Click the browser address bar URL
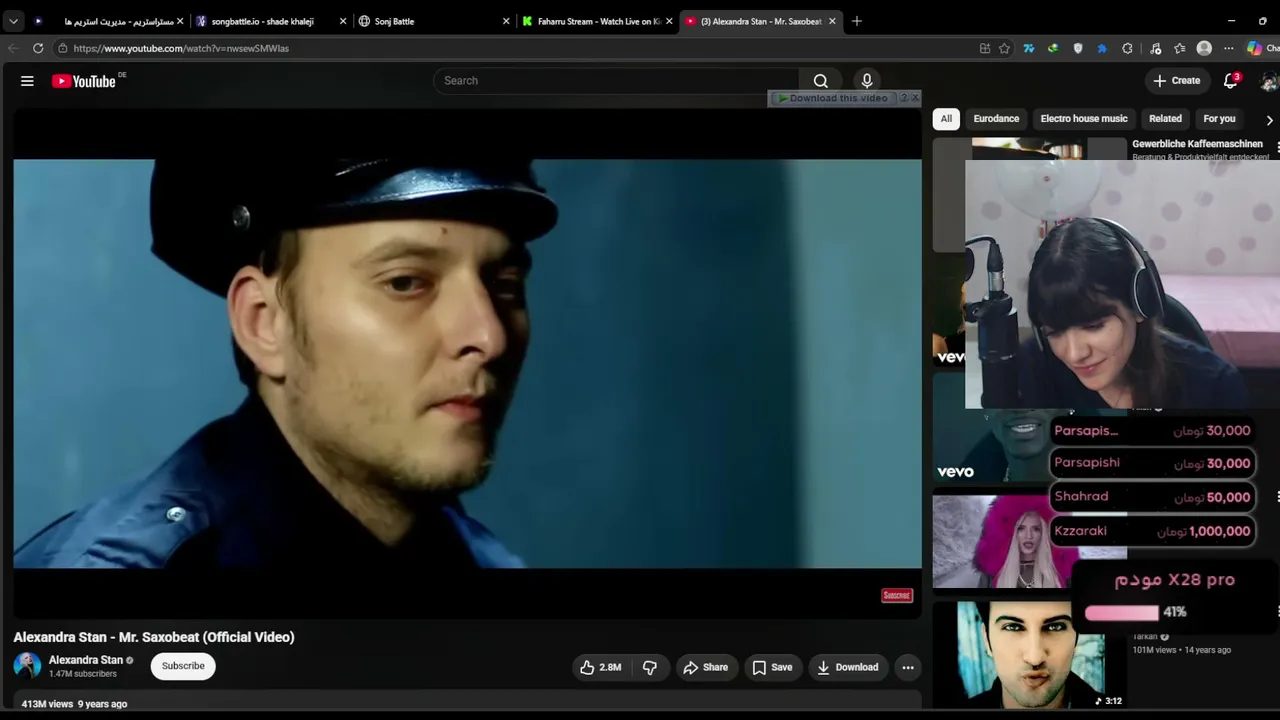This screenshot has width=1280, height=720. (x=181, y=48)
